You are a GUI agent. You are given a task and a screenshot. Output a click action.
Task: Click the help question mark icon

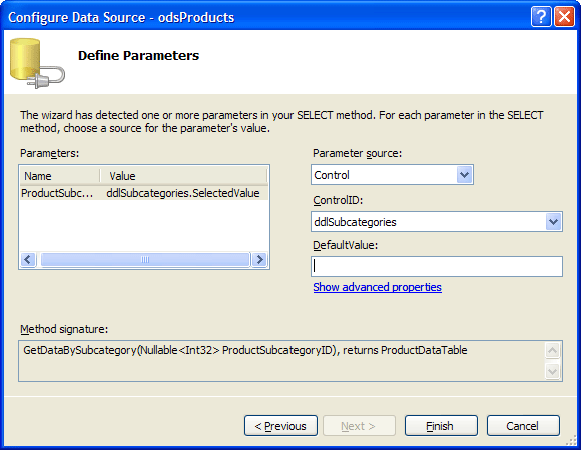point(541,17)
